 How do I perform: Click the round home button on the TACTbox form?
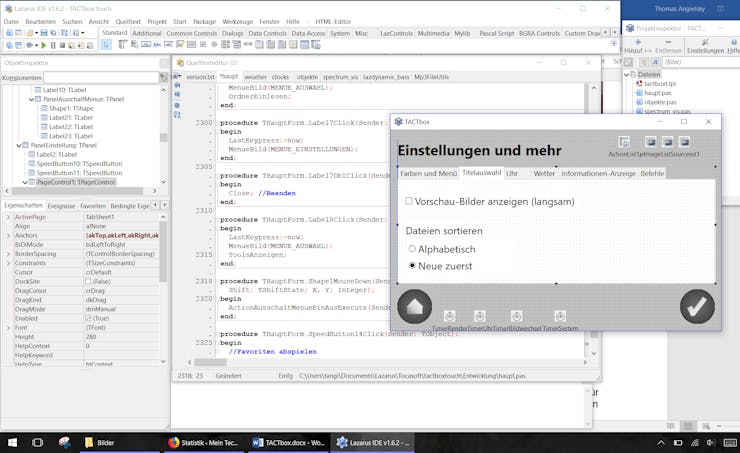pyautogui.click(x=414, y=307)
